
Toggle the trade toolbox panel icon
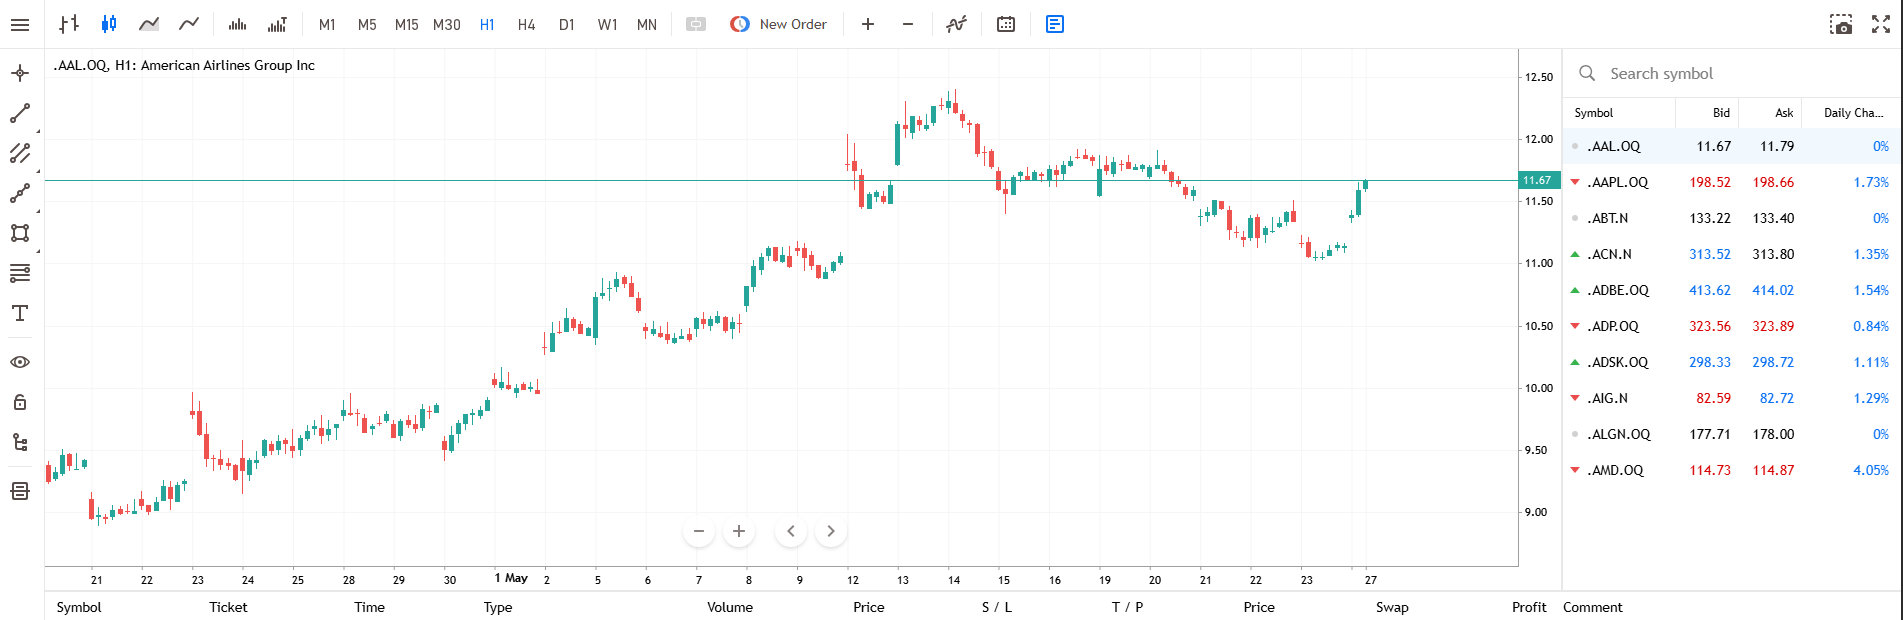[1055, 24]
